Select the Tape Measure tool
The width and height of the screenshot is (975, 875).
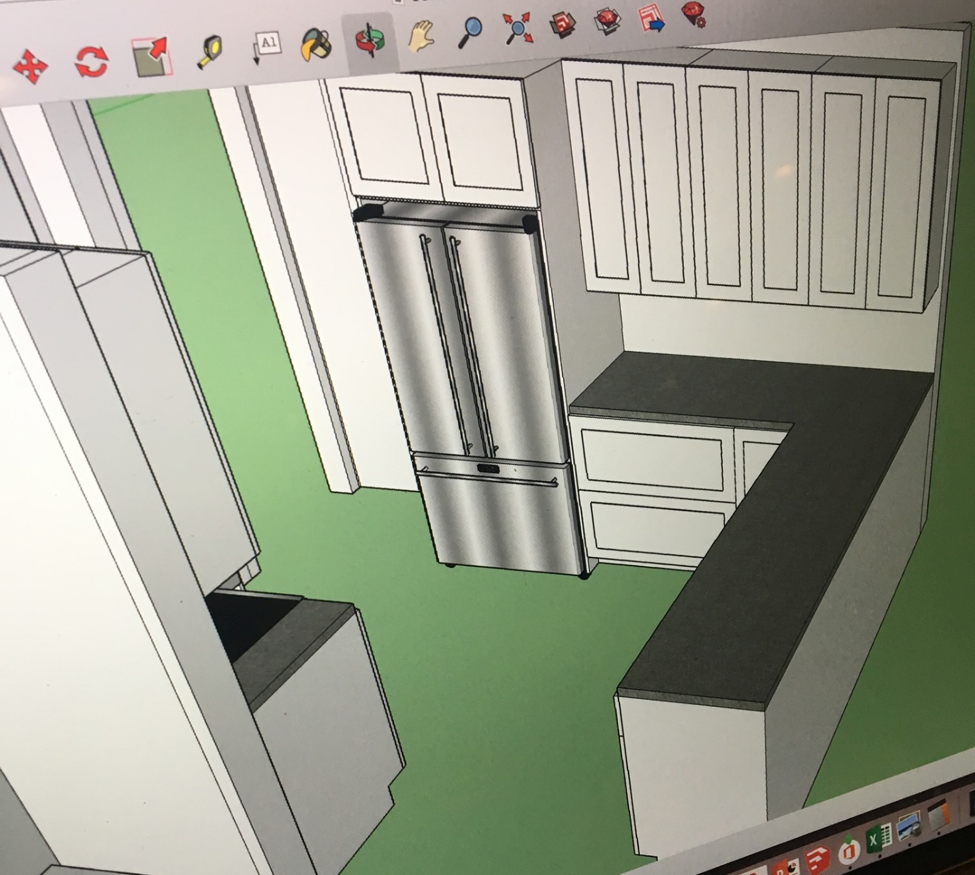[211, 52]
